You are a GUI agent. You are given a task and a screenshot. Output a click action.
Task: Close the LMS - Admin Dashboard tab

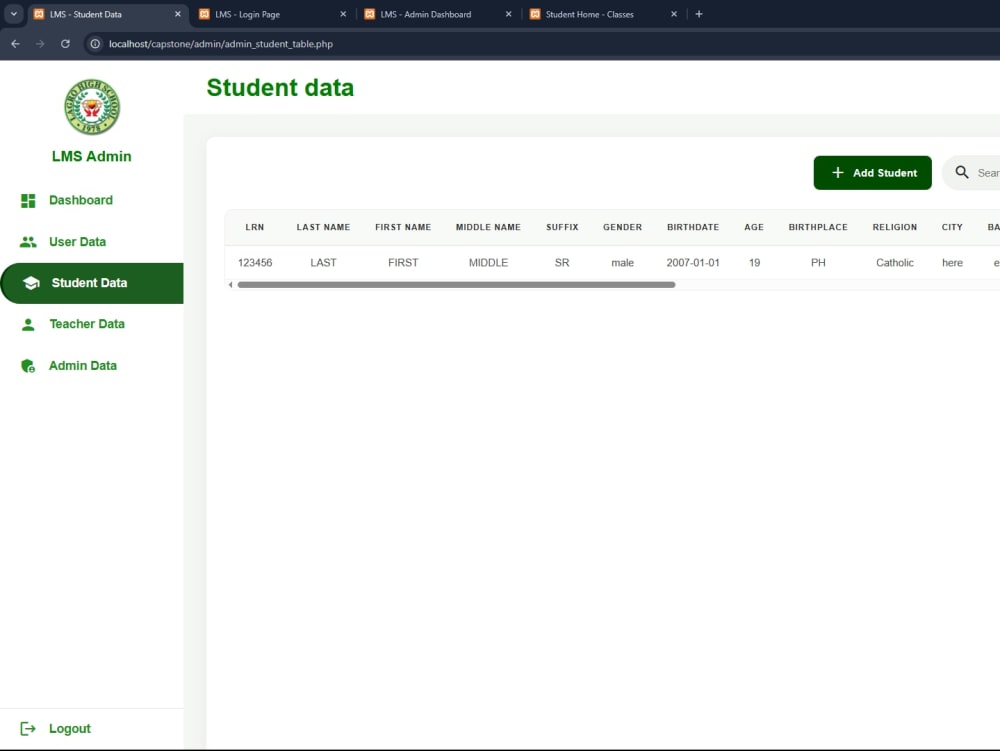click(x=508, y=14)
